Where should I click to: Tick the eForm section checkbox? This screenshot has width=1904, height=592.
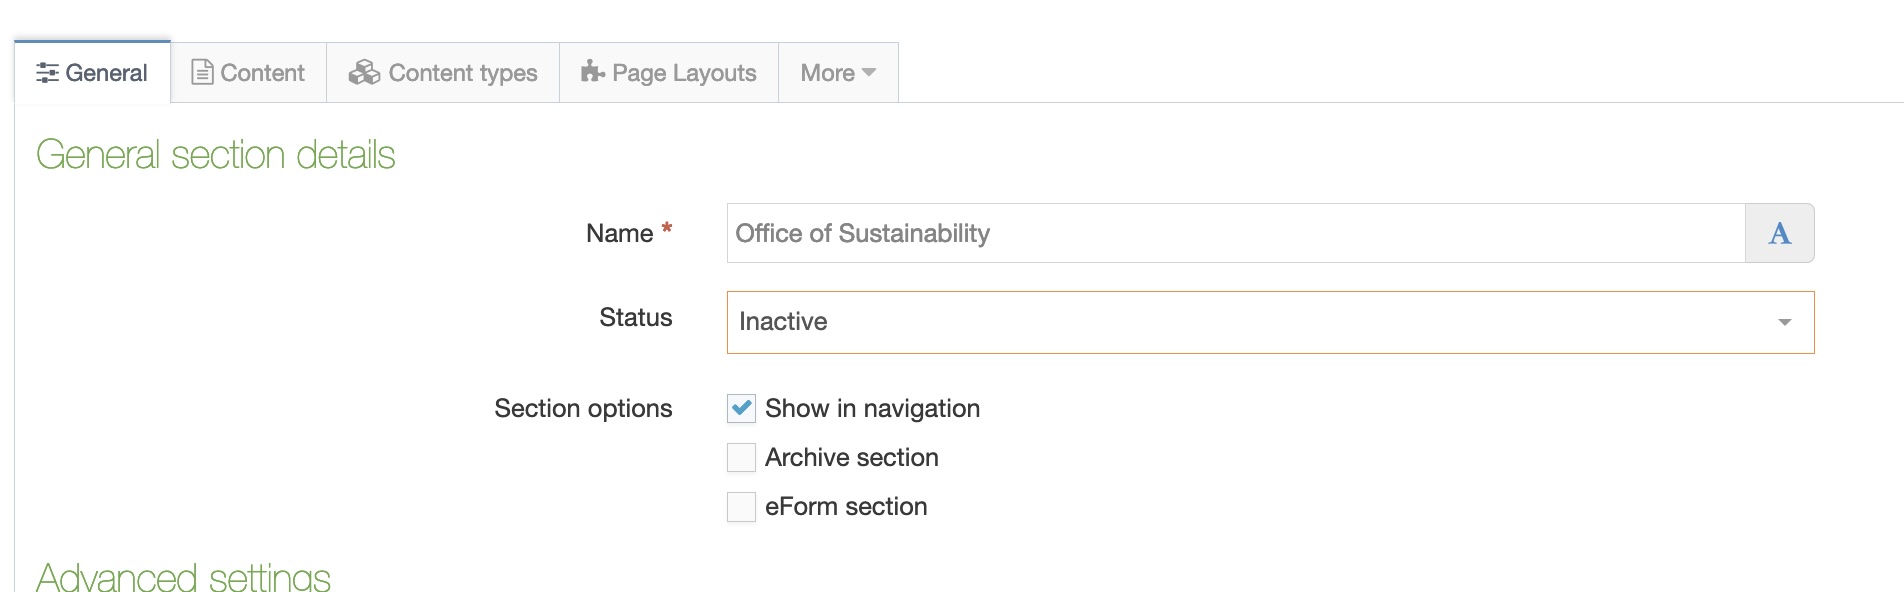coord(741,507)
